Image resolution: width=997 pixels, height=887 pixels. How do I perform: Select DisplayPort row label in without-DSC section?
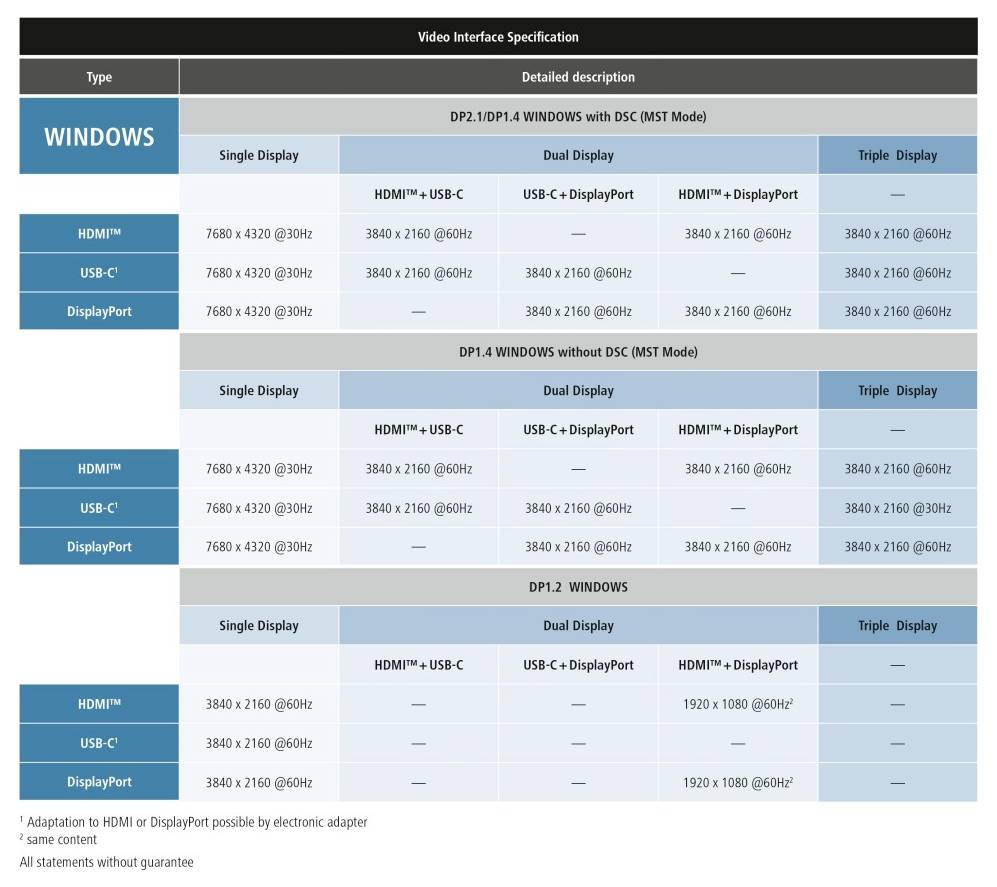(99, 547)
